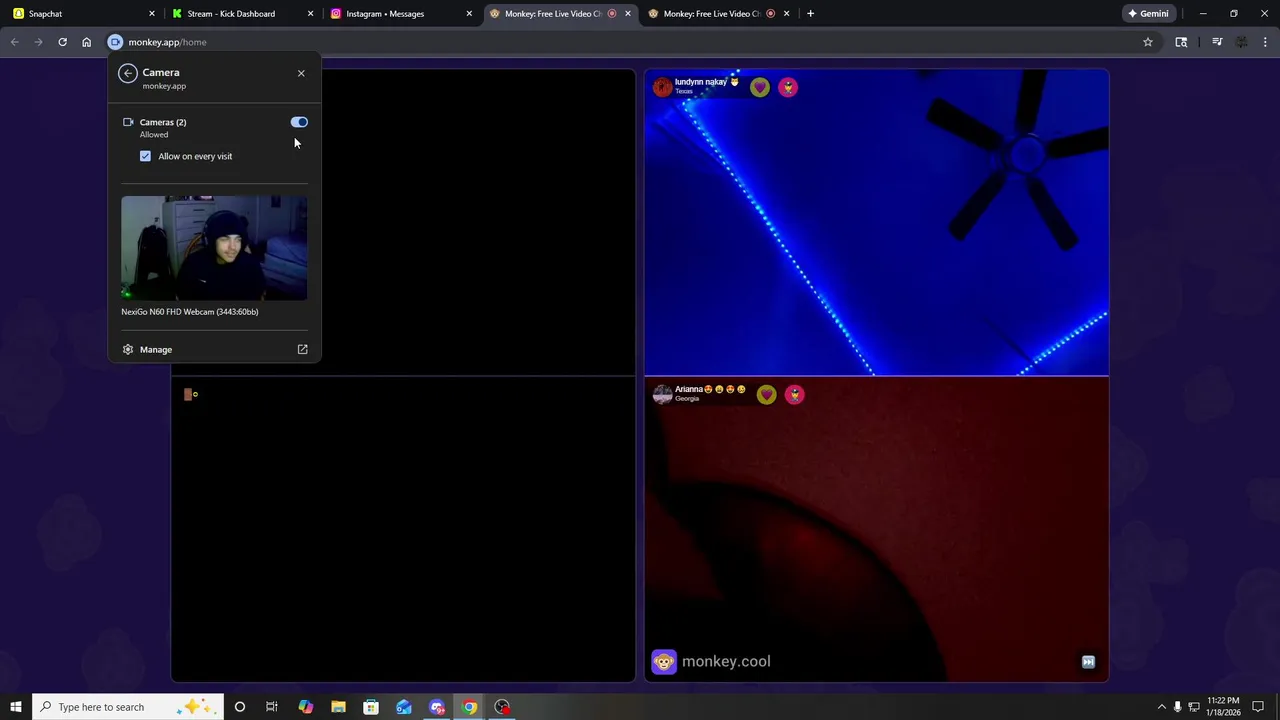Open the media controls icon
This screenshot has width=1280, height=720.
point(1217,42)
